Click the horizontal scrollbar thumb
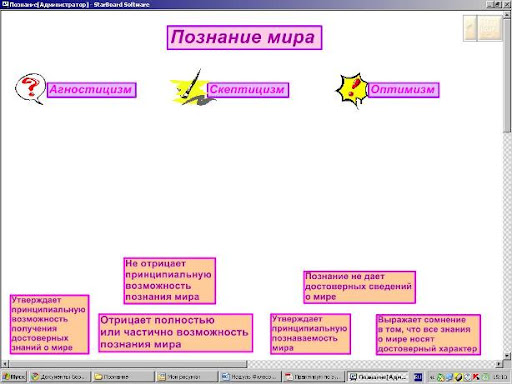 [x=128, y=364]
